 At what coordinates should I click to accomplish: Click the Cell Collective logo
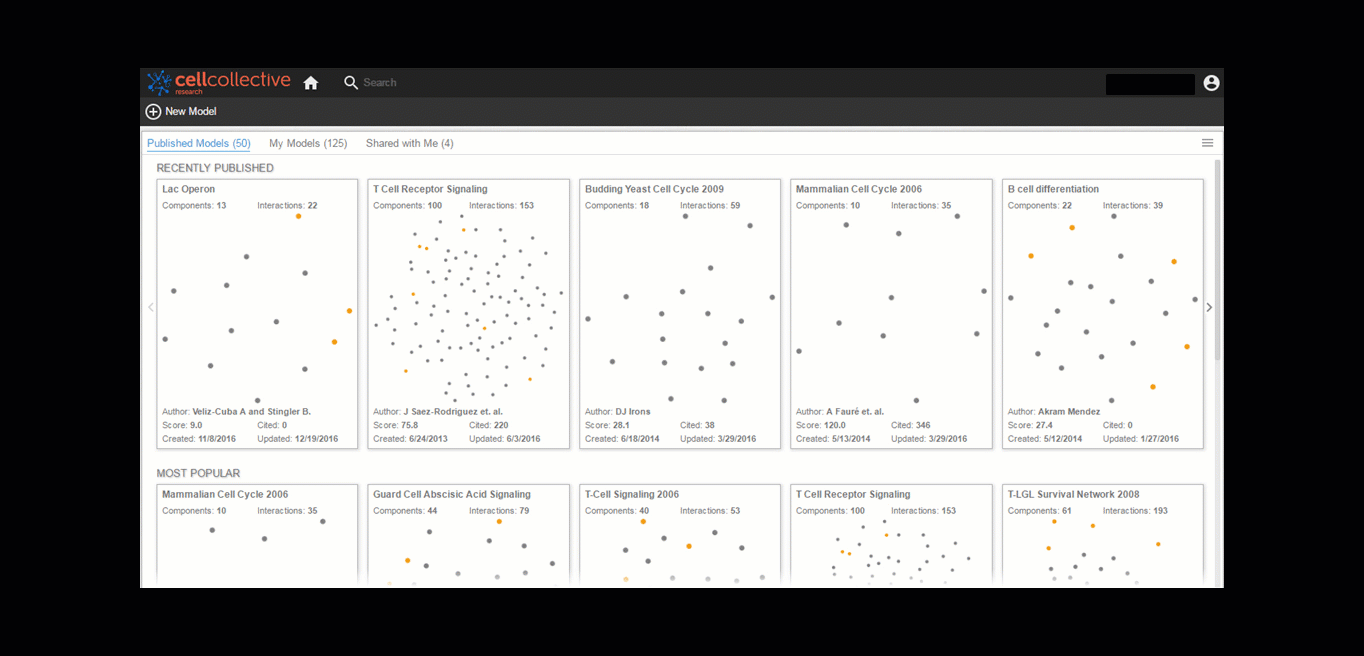(x=219, y=82)
